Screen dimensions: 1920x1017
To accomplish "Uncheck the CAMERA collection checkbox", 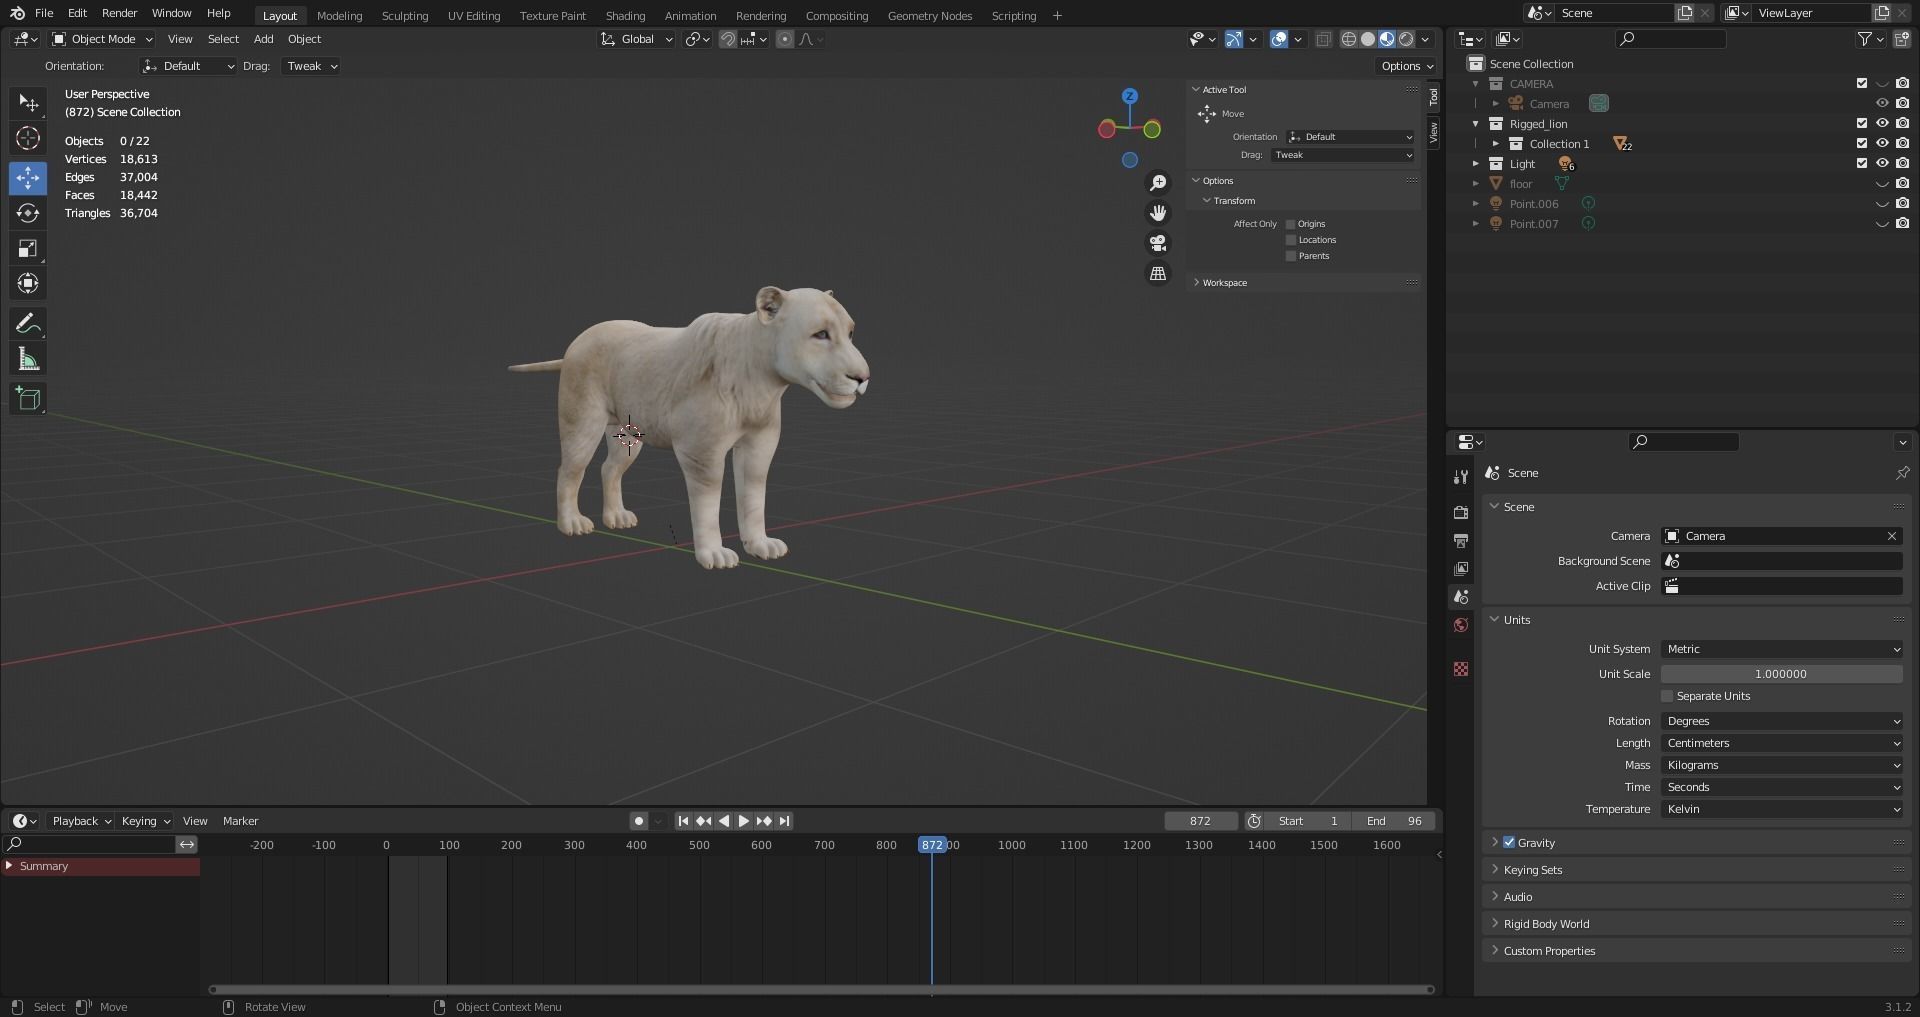I will (x=1862, y=84).
